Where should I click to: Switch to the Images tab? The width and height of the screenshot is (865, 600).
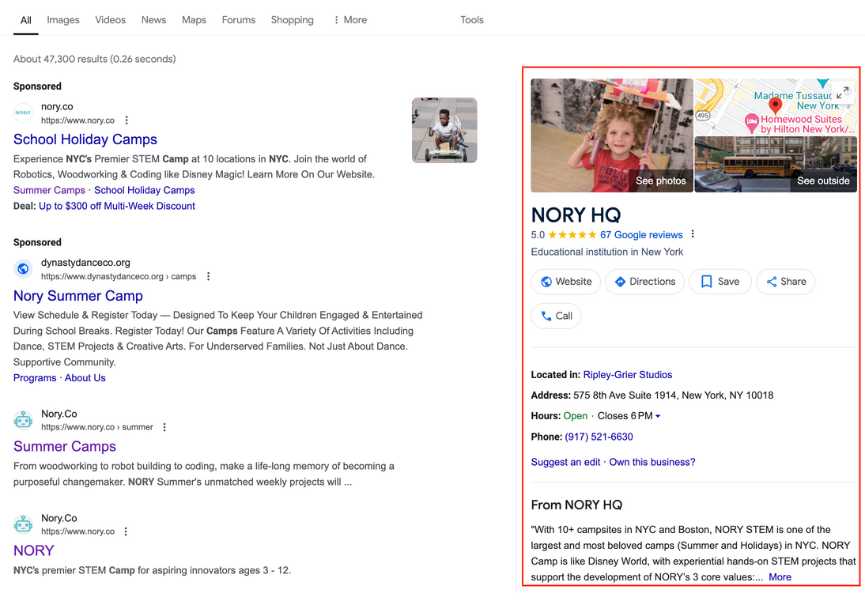pos(63,20)
